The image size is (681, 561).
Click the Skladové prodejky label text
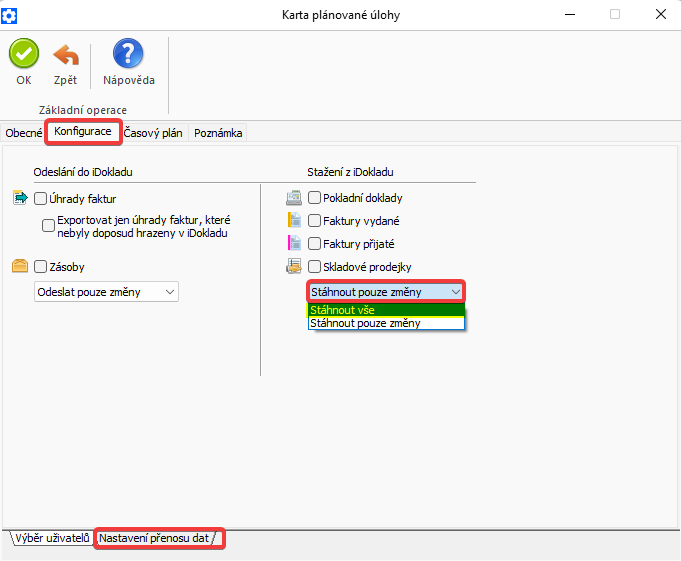pyautogui.click(x=367, y=267)
